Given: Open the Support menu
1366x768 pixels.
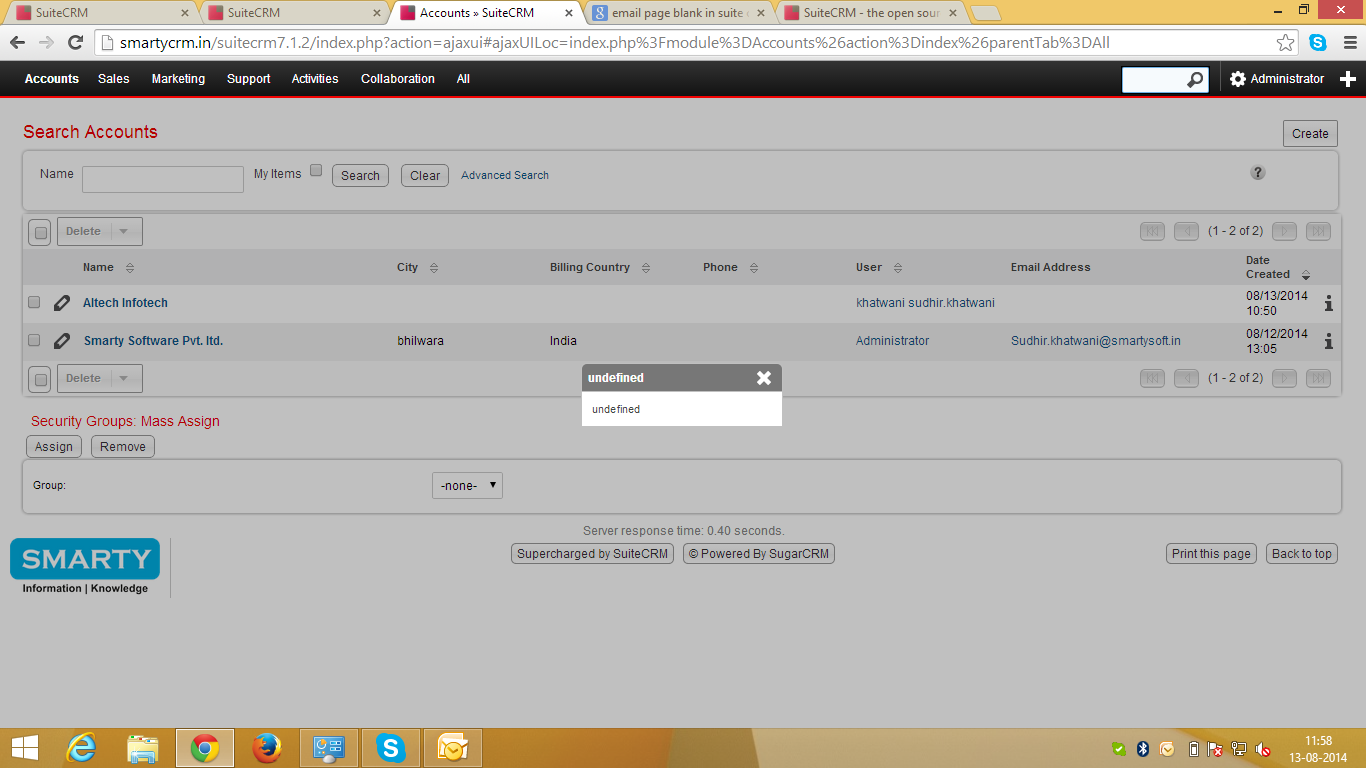Looking at the screenshot, I should pos(248,79).
